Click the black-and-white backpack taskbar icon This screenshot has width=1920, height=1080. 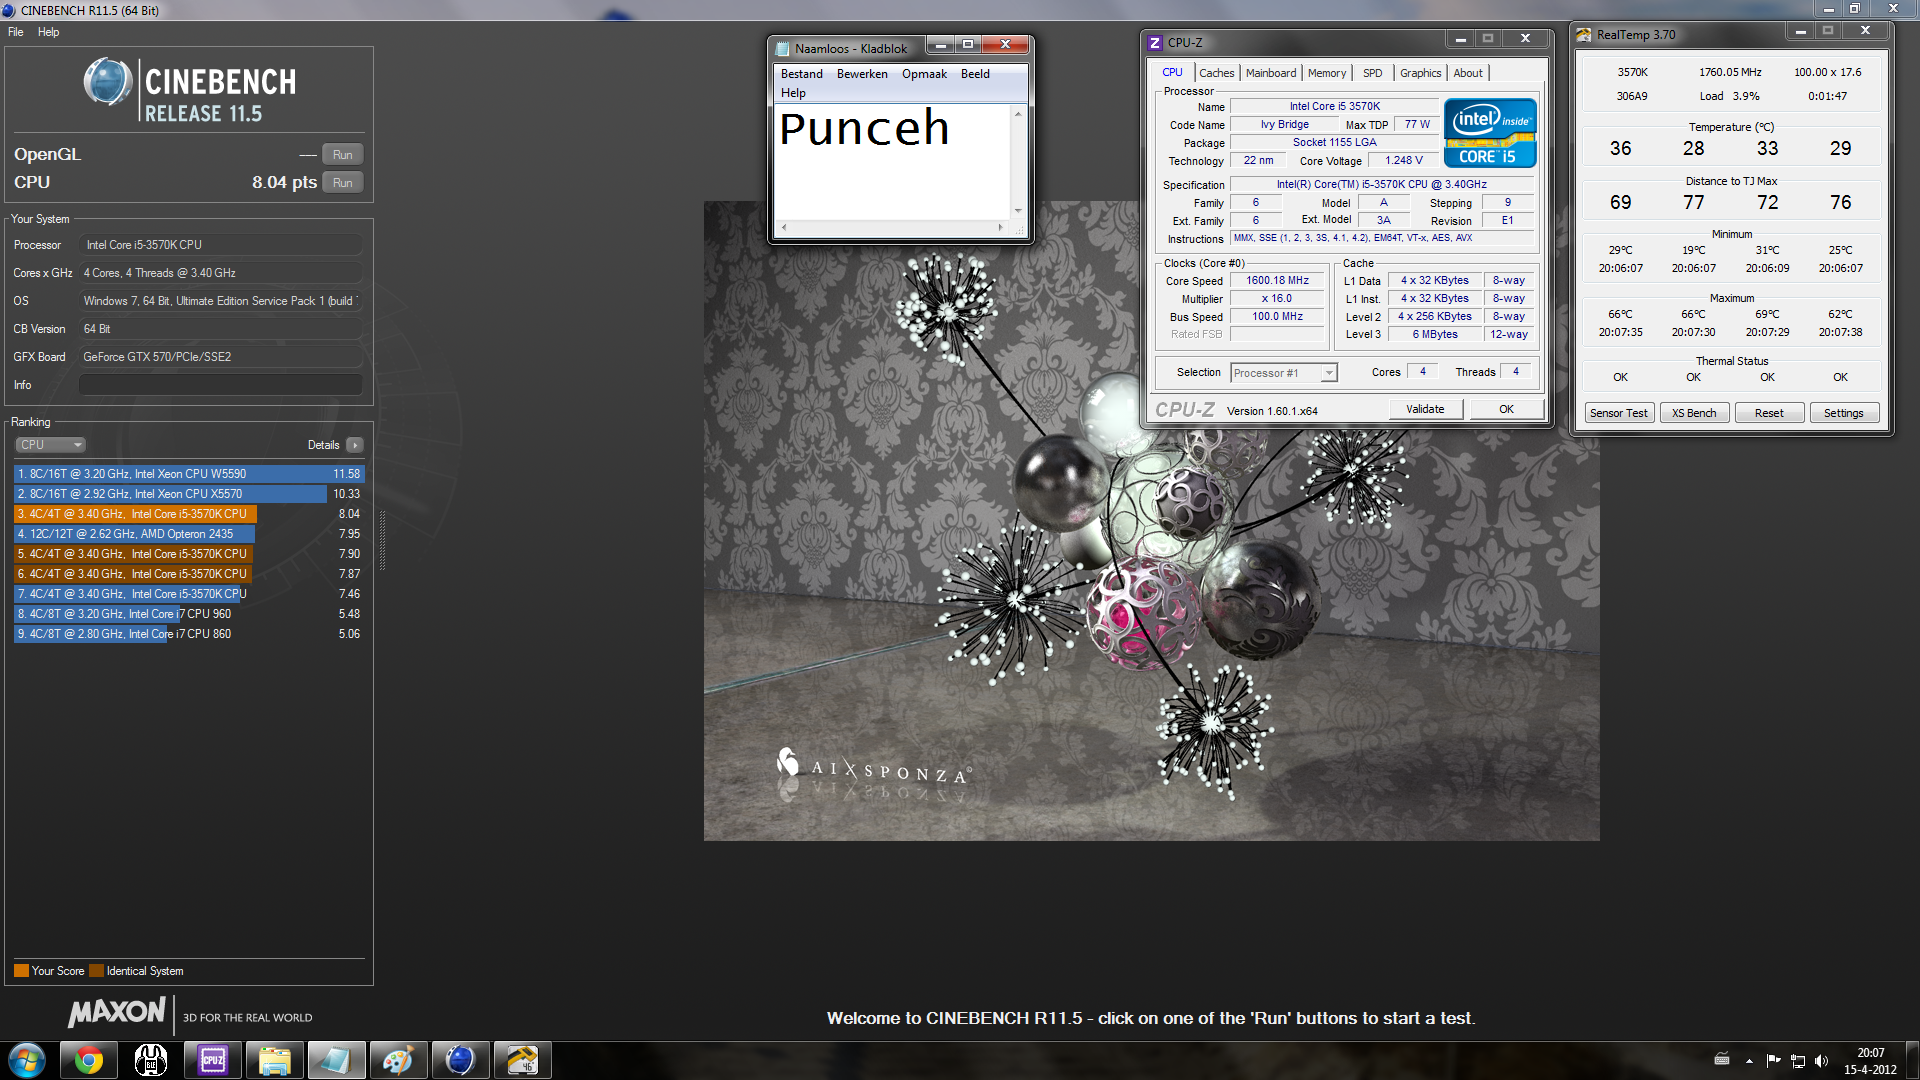click(151, 1060)
